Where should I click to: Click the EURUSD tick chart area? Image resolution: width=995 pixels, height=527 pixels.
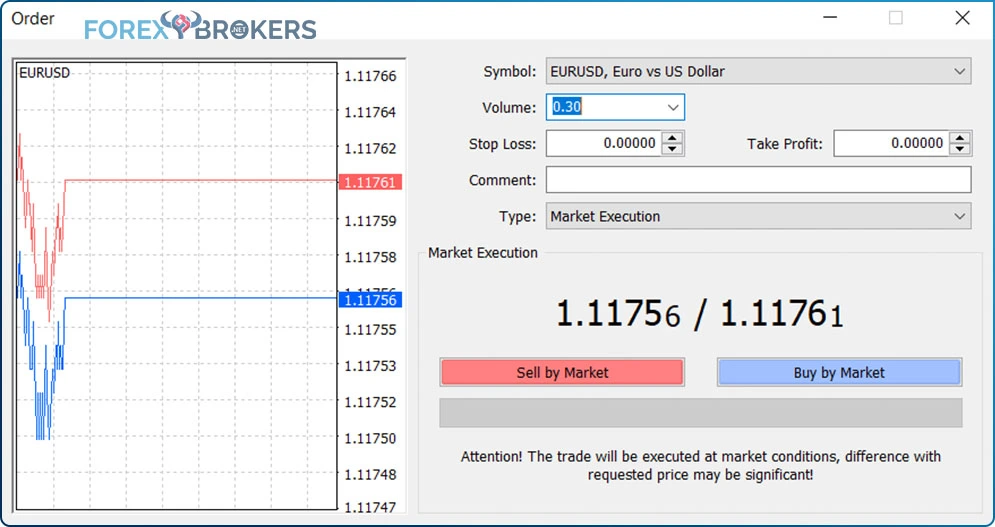(176, 285)
